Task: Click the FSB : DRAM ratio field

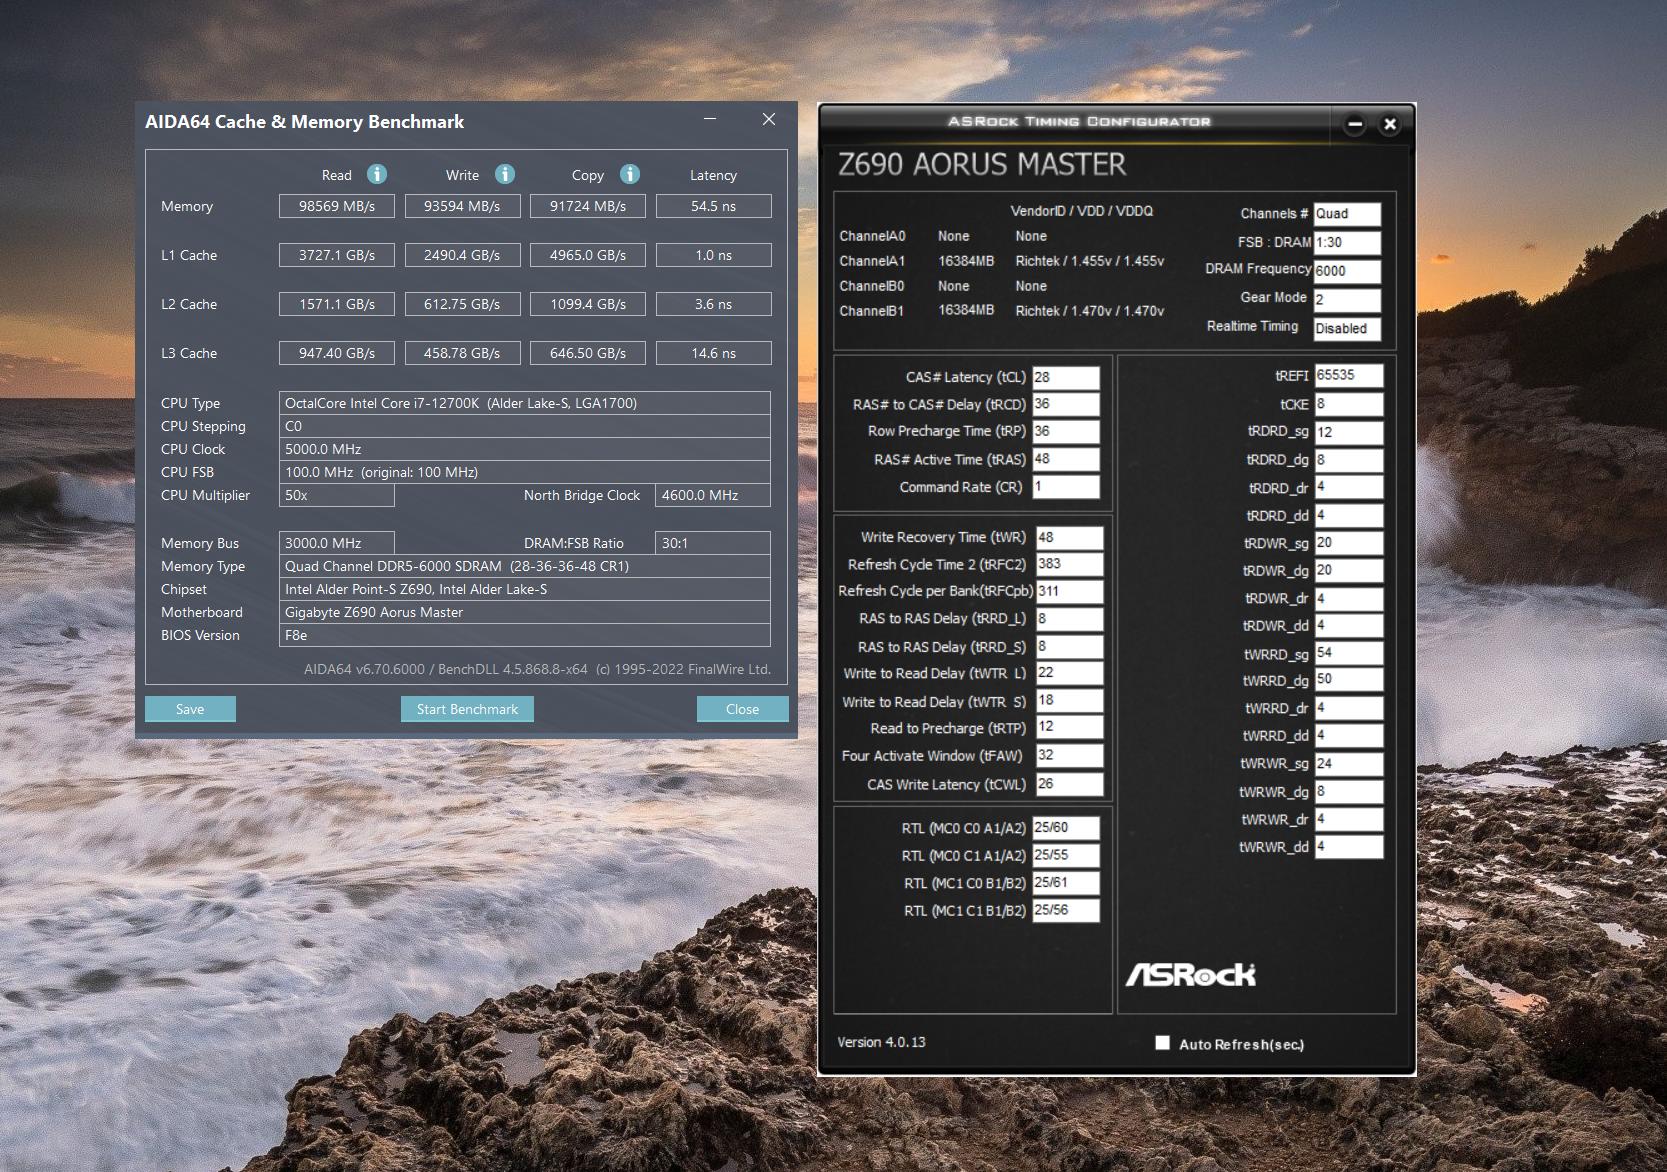Action: coord(1347,243)
